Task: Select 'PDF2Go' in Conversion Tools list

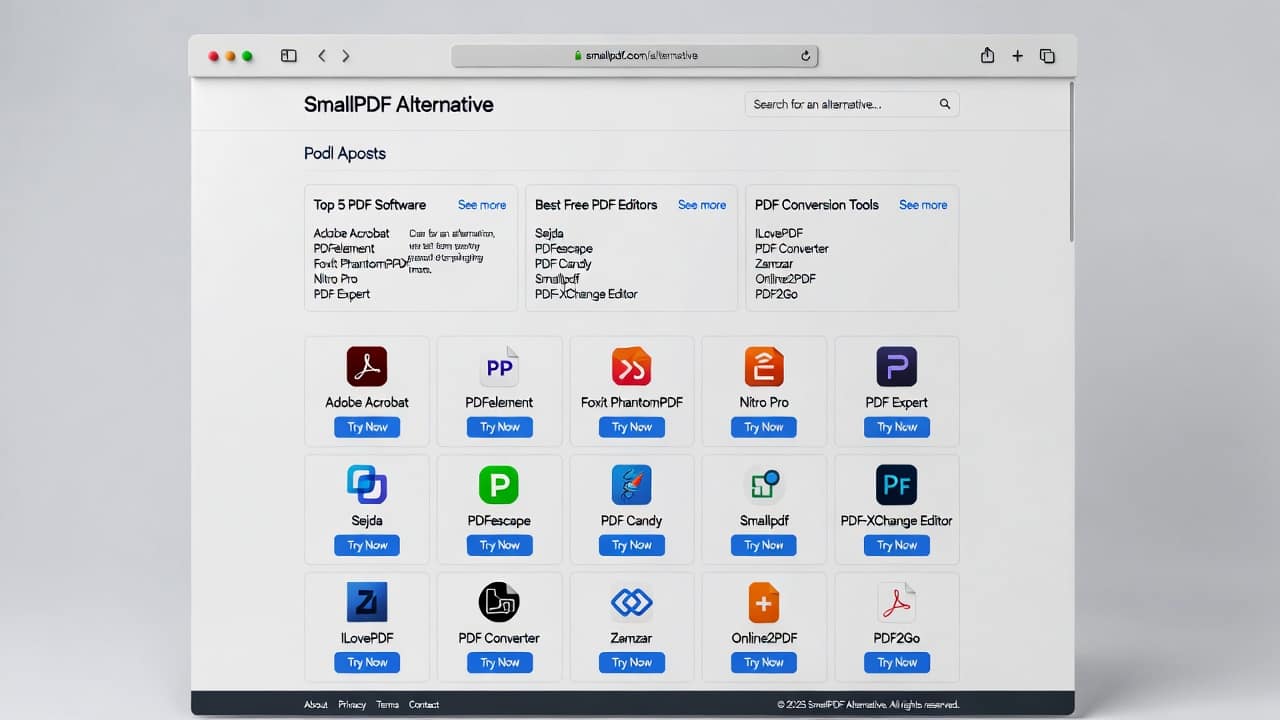Action: [777, 294]
